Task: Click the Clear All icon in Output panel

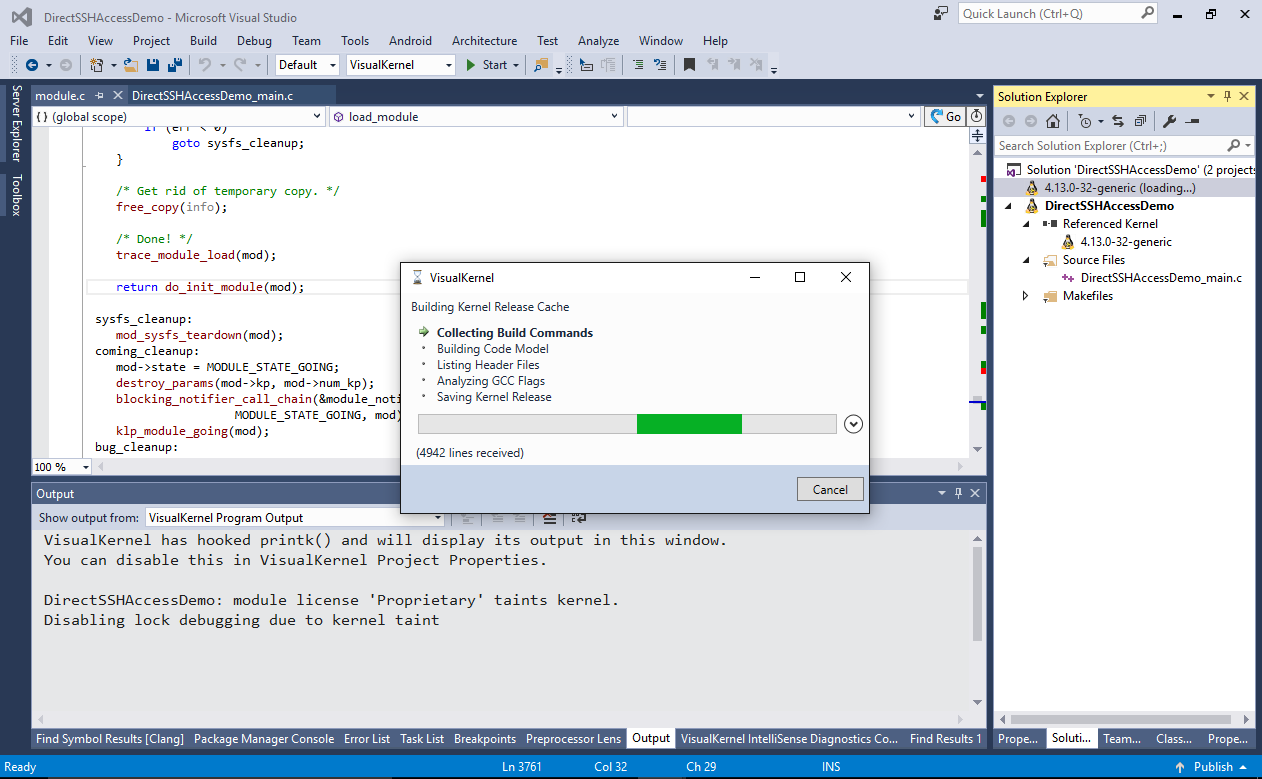Action: point(549,518)
